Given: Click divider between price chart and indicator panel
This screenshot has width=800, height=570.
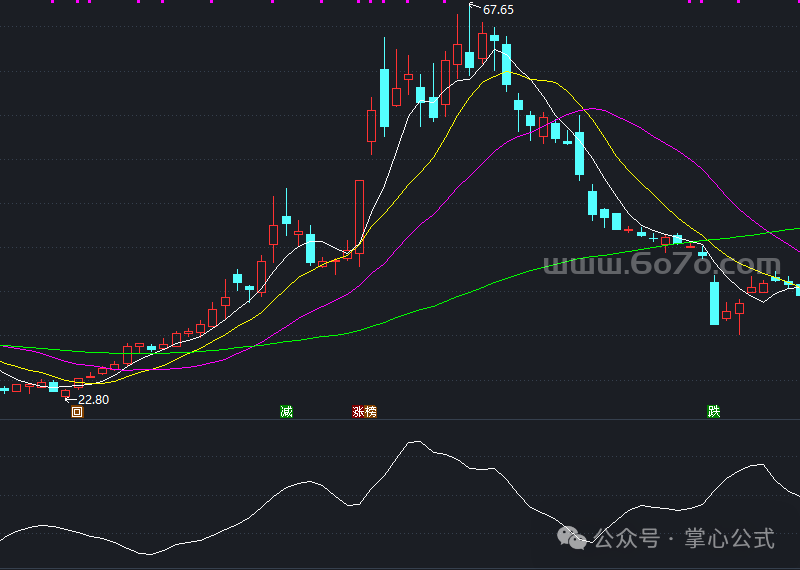Looking at the screenshot, I should coord(400,421).
